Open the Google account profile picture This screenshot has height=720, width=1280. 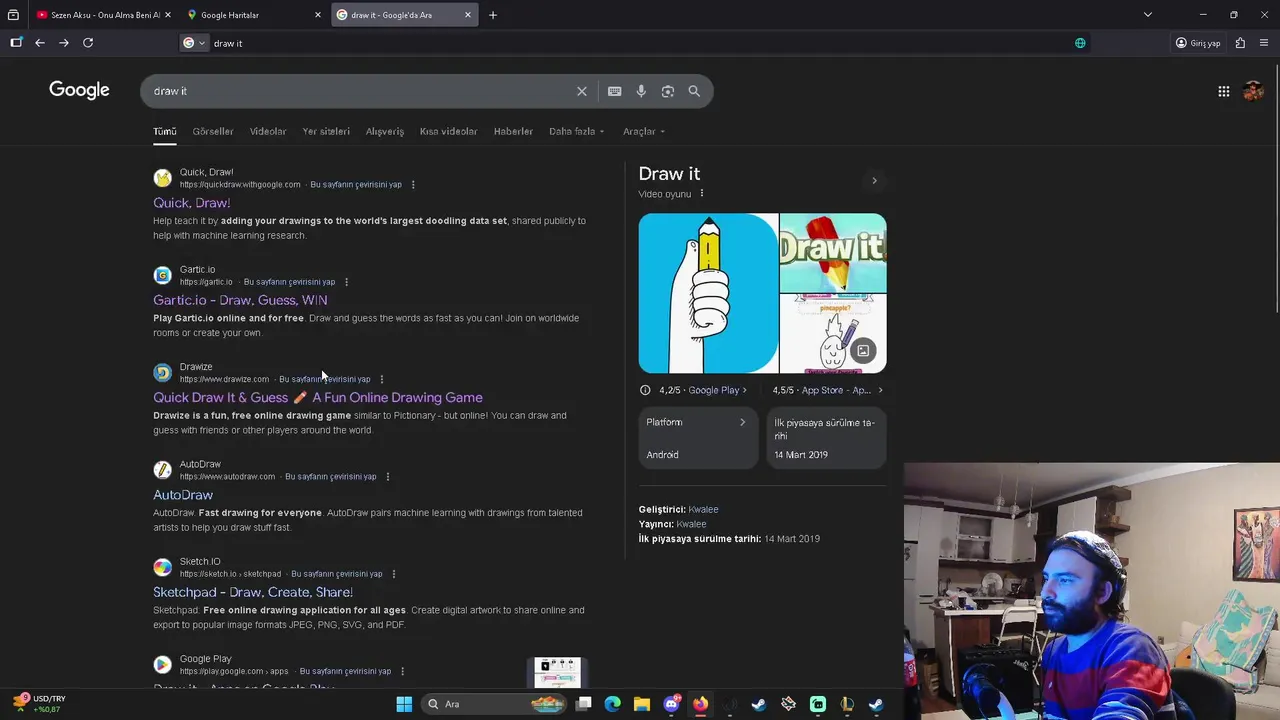coord(1253,91)
